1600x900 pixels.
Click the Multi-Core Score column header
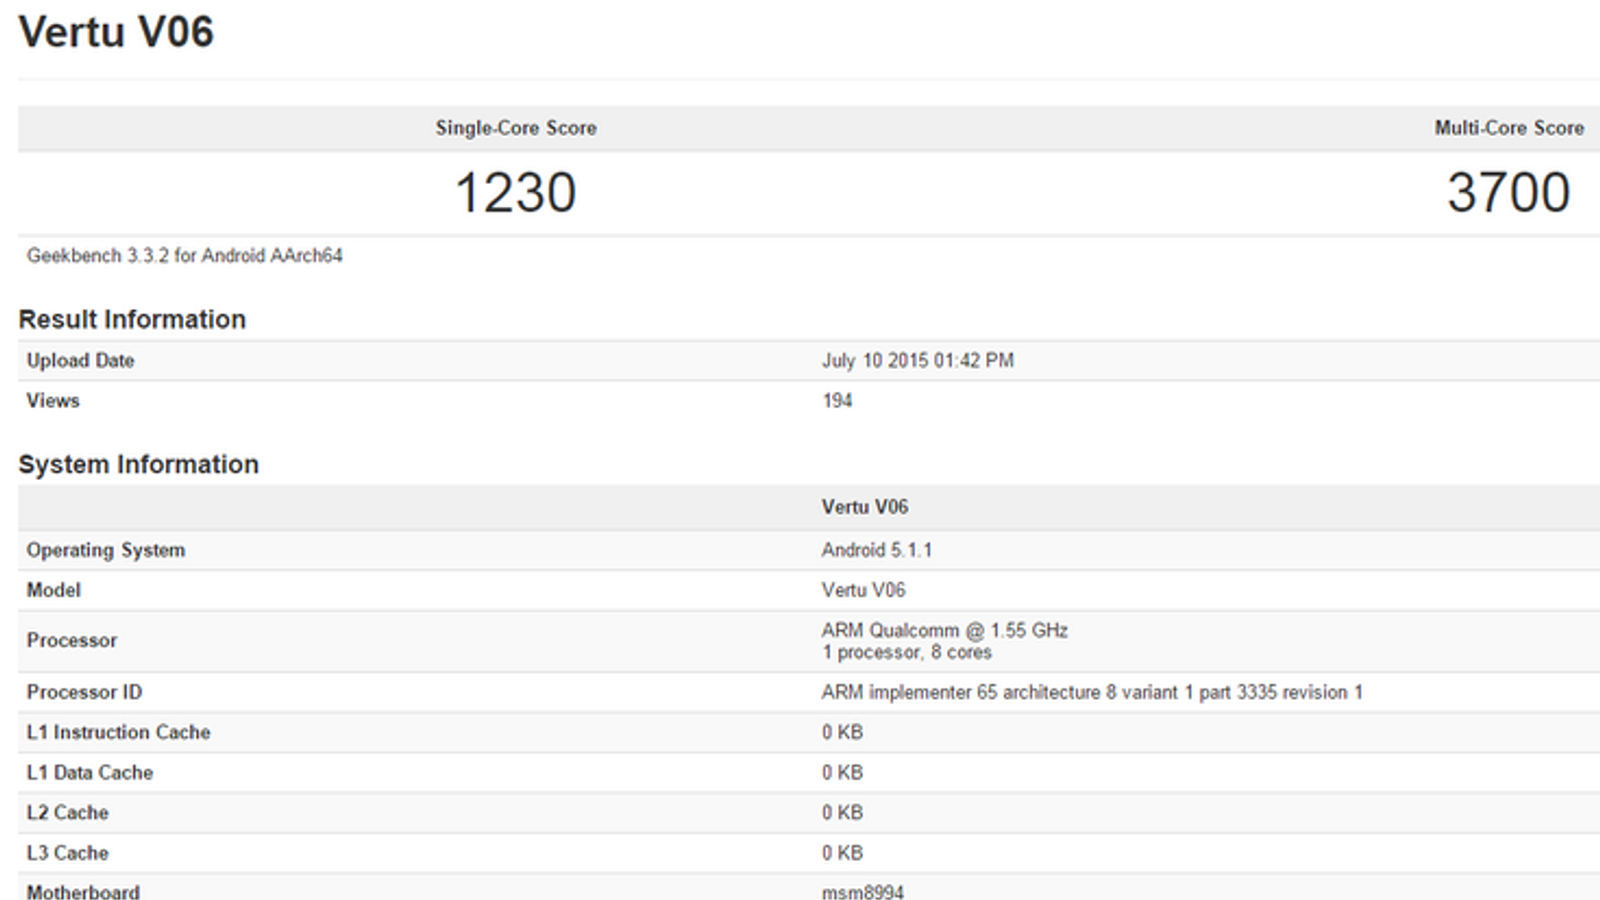click(x=1508, y=128)
